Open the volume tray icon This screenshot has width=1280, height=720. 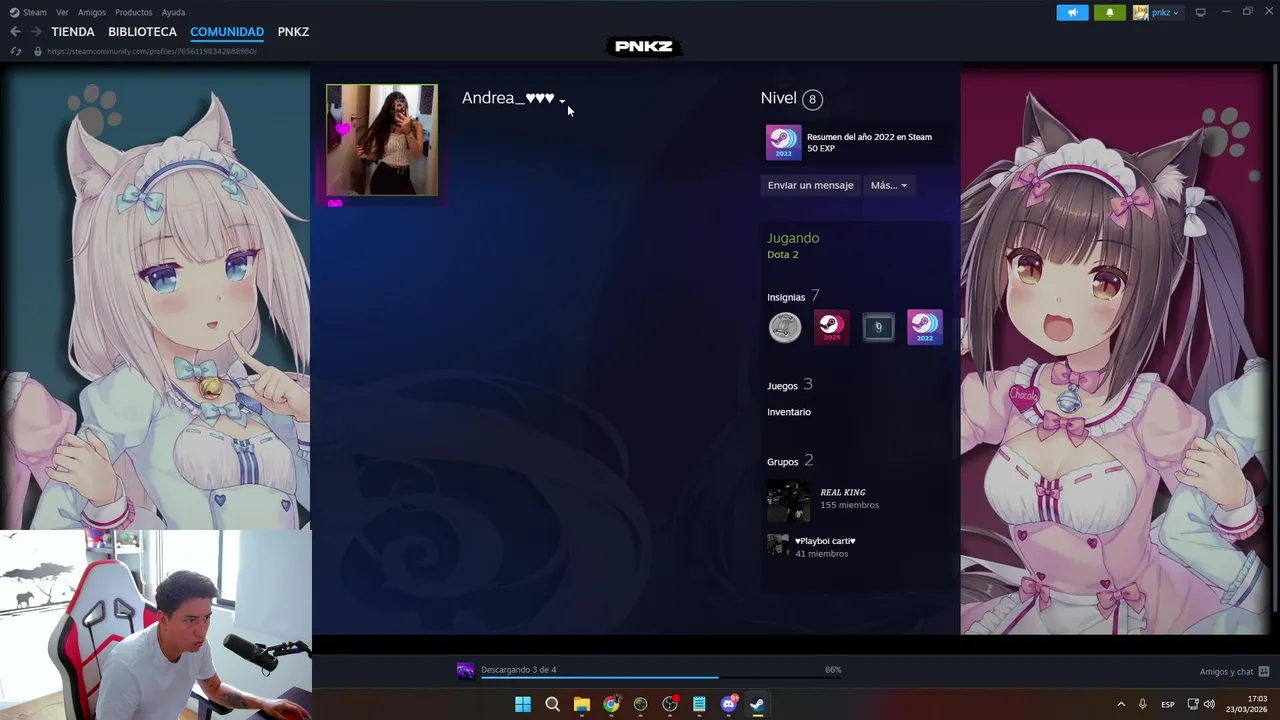point(1209,704)
